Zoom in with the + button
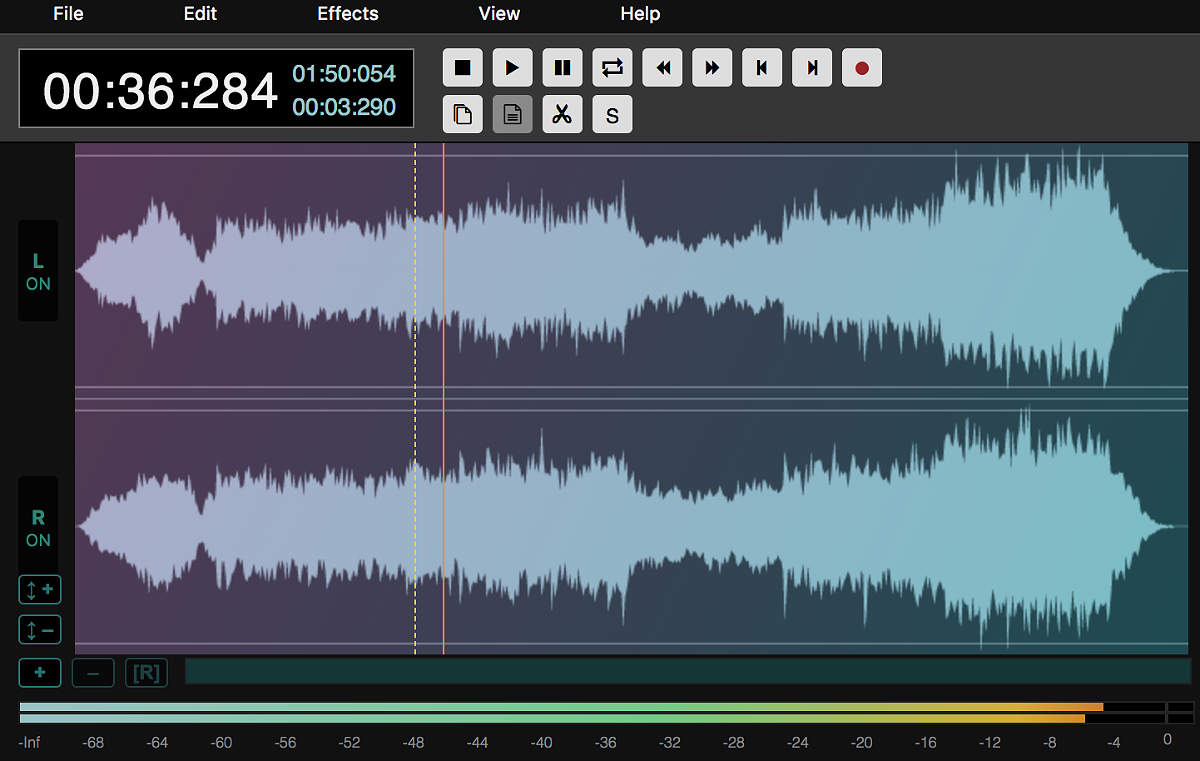 [39, 672]
